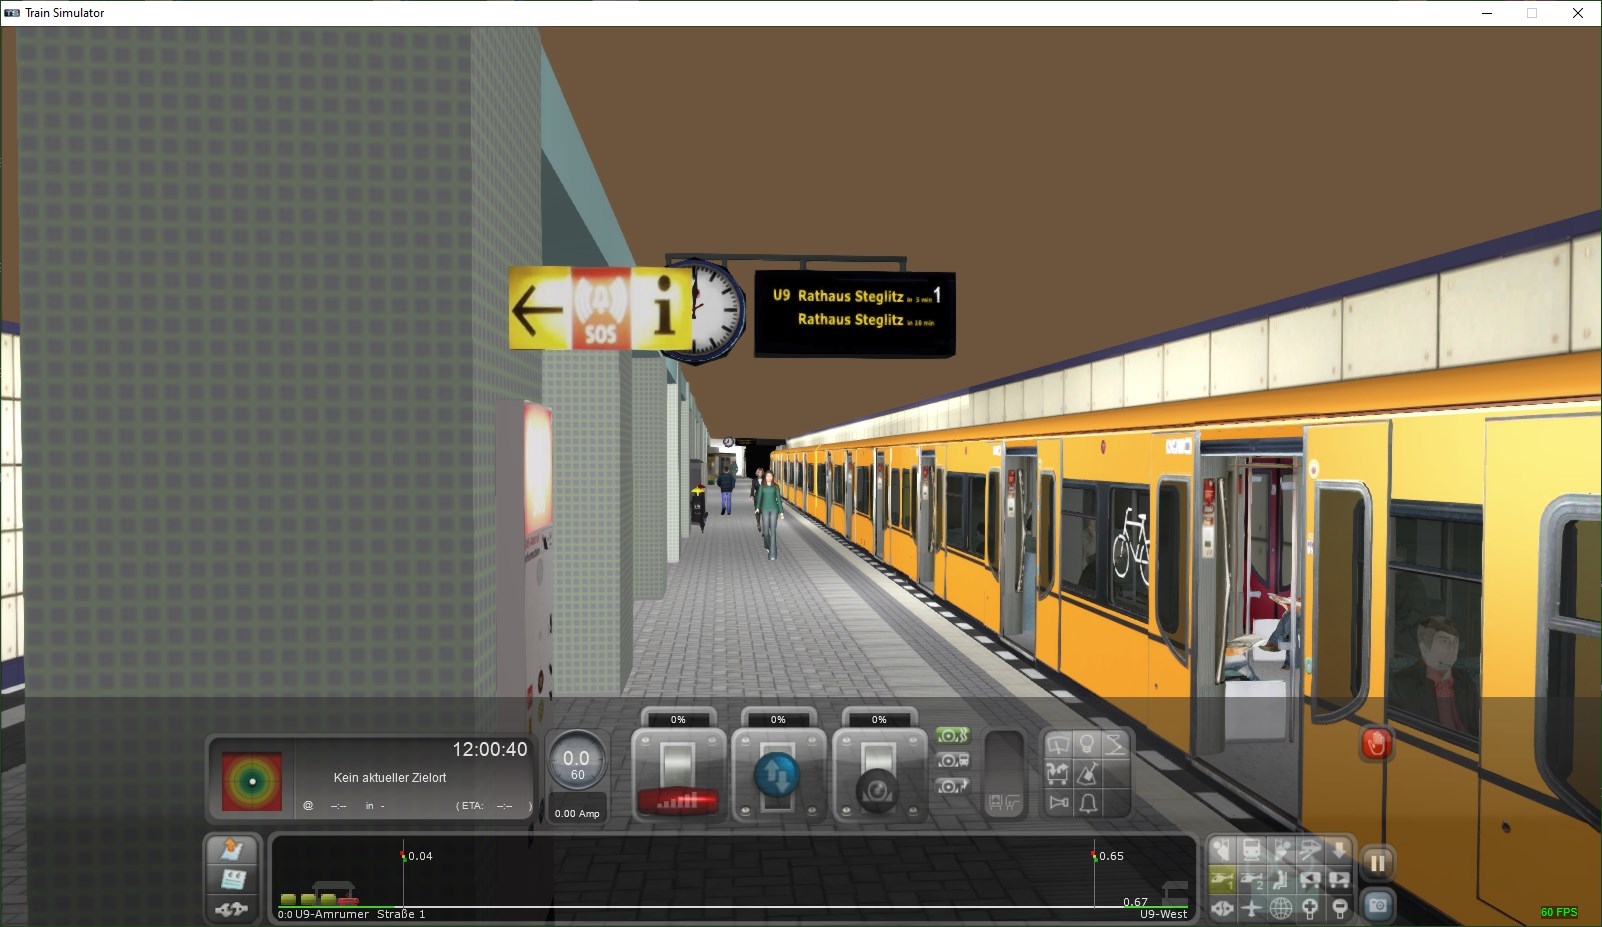Open the assignment notes icon
Image resolution: width=1602 pixels, height=927 pixels.
pos(232,880)
